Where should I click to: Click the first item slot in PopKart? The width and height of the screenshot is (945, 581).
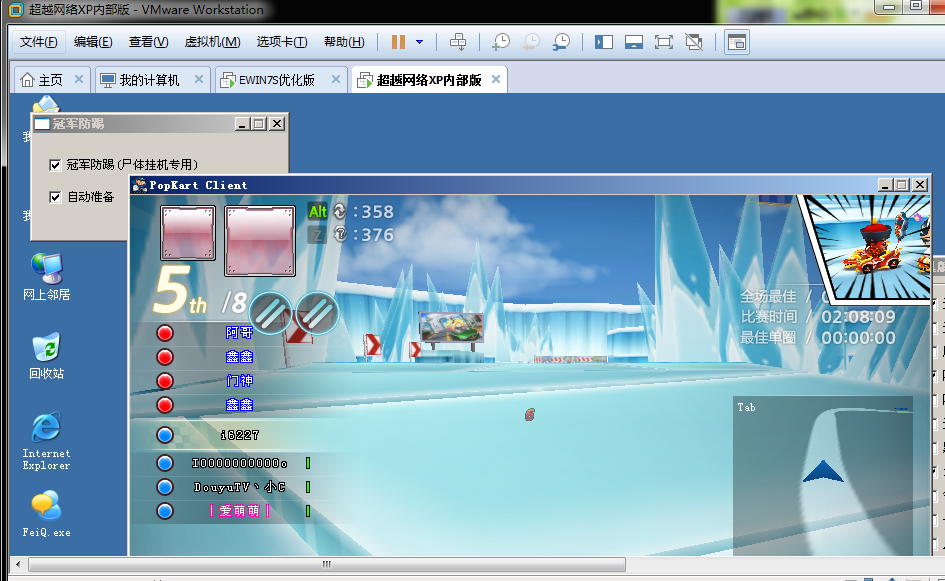[188, 233]
